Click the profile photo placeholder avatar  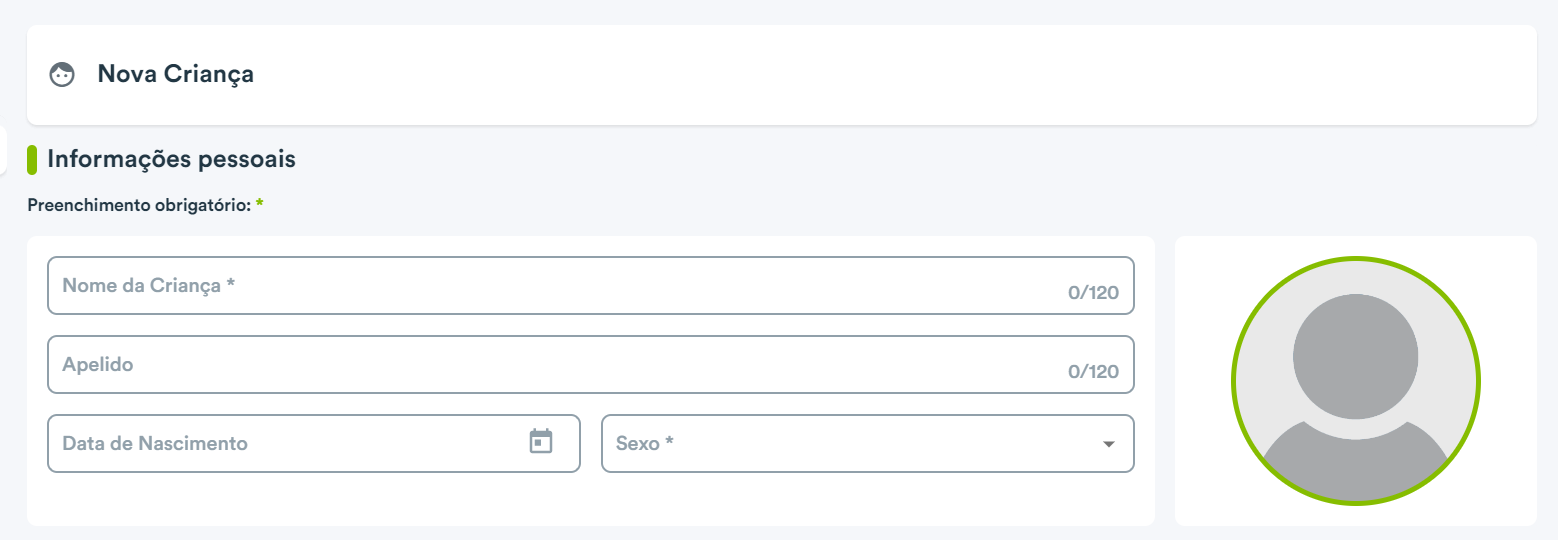pos(1355,381)
